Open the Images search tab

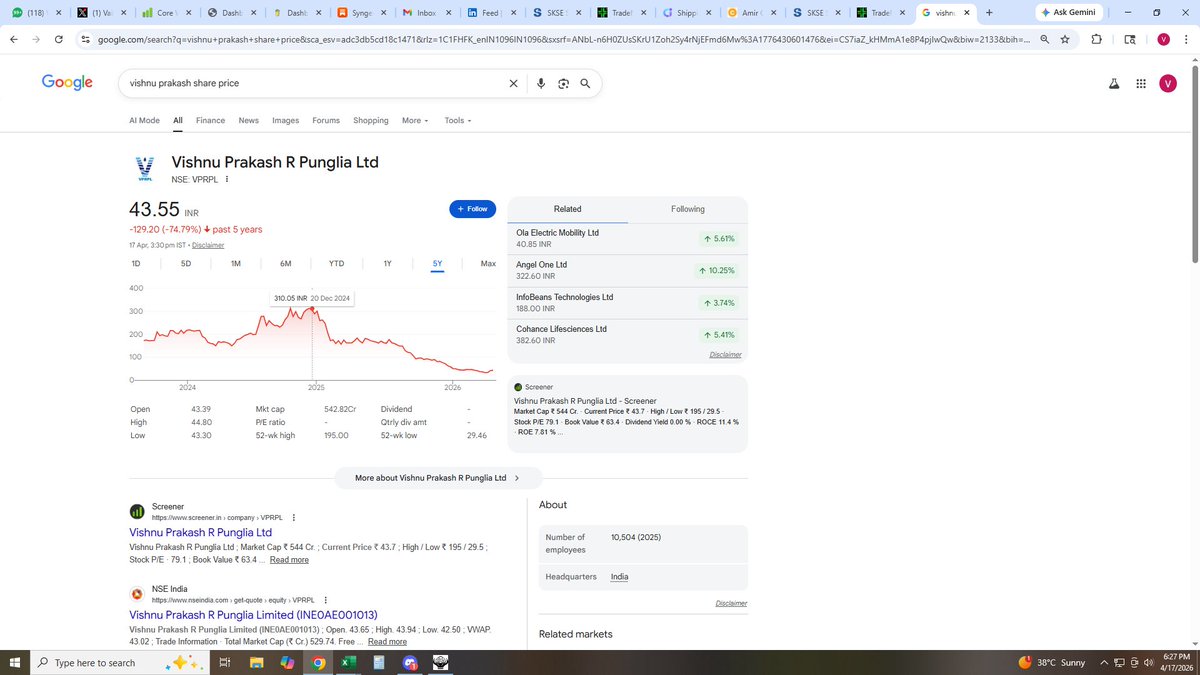(x=286, y=120)
